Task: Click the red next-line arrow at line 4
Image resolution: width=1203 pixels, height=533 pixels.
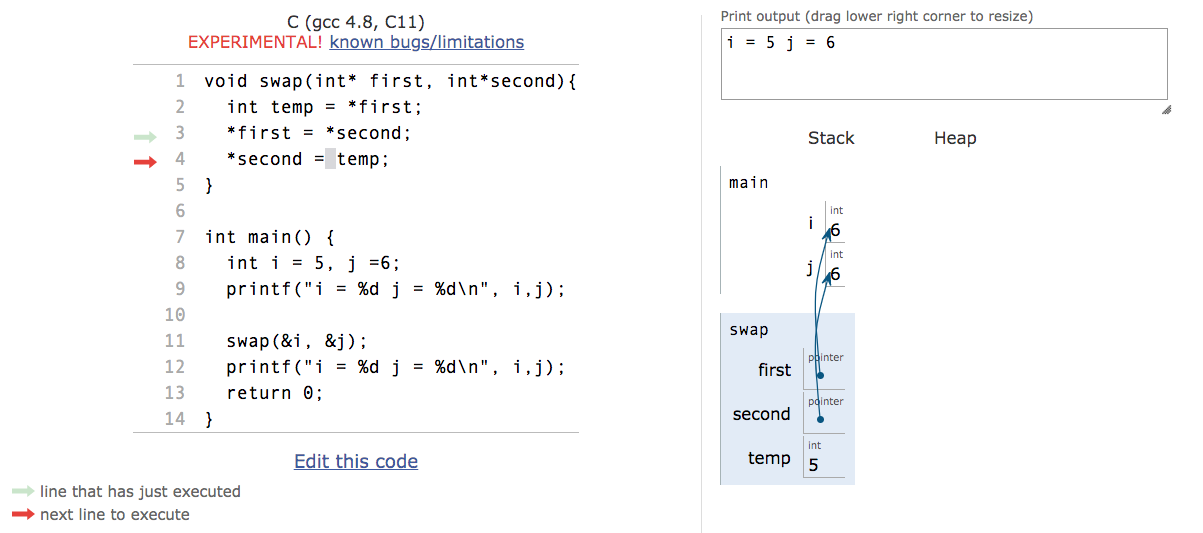Action: (145, 161)
